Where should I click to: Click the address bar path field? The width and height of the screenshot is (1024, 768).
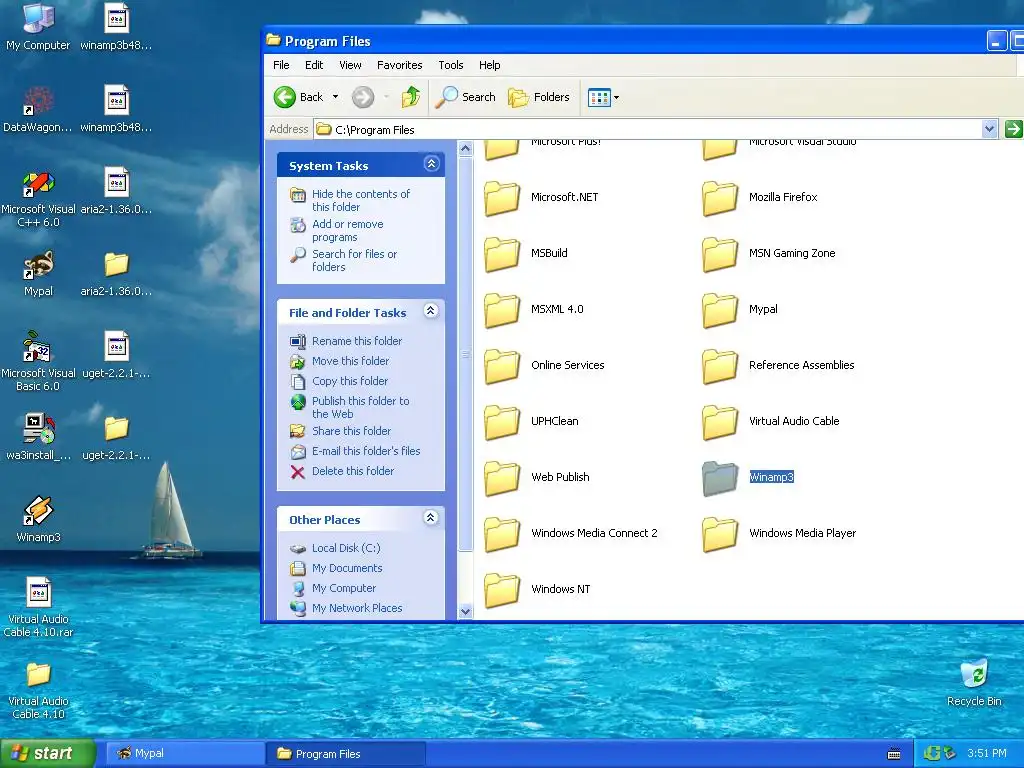(648, 129)
